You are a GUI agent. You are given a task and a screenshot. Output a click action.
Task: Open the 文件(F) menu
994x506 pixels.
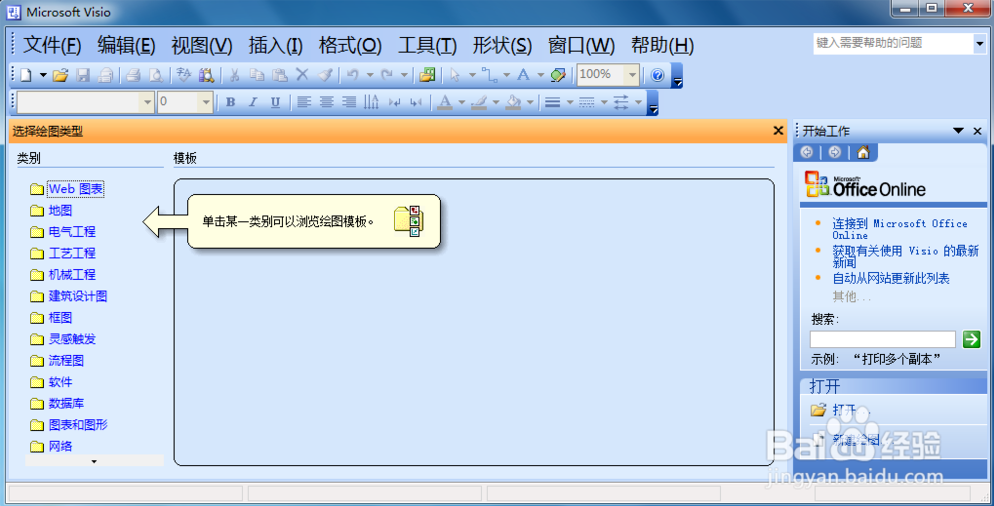pyautogui.click(x=52, y=45)
